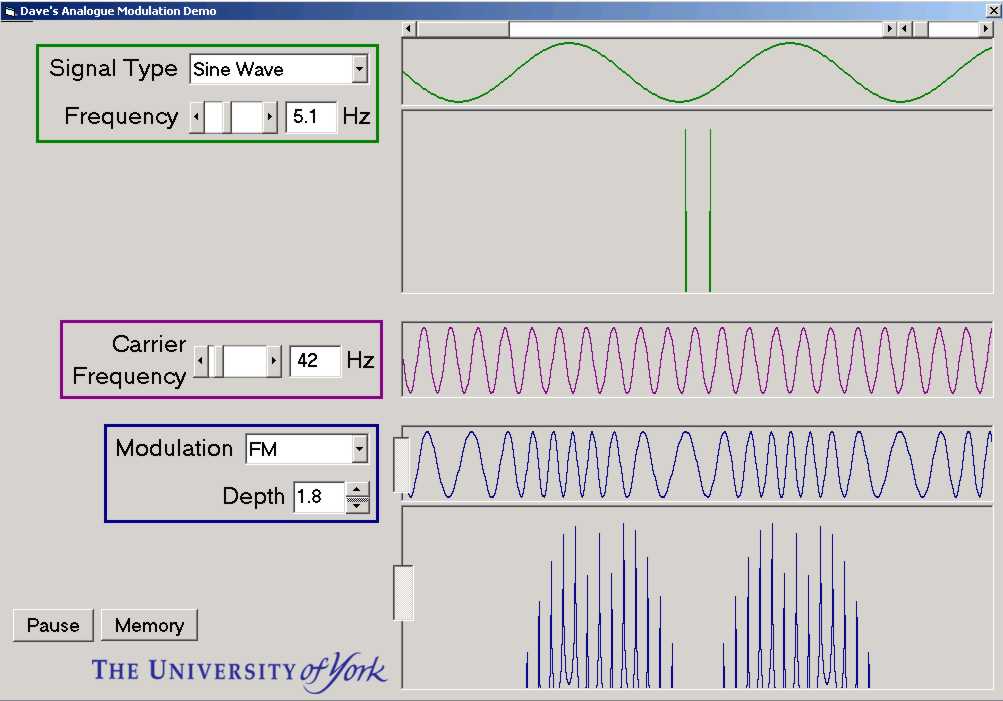The width and height of the screenshot is (1003, 701).
Task: Decrease modulation Depth with down spinner arrow
Action: click(x=358, y=505)
